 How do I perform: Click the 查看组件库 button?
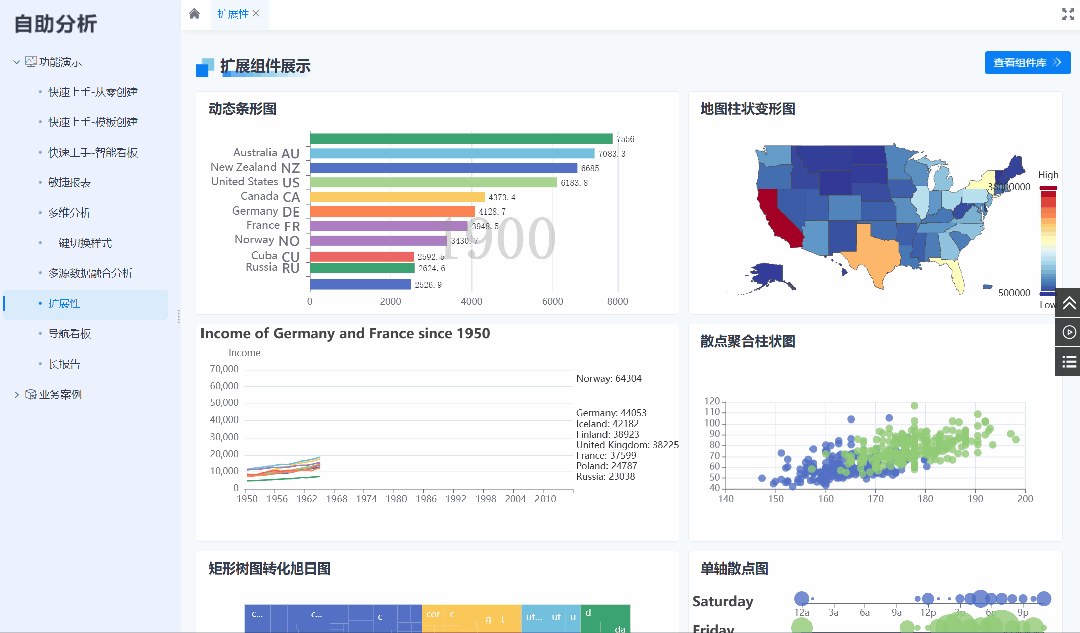pos(1027,63)
